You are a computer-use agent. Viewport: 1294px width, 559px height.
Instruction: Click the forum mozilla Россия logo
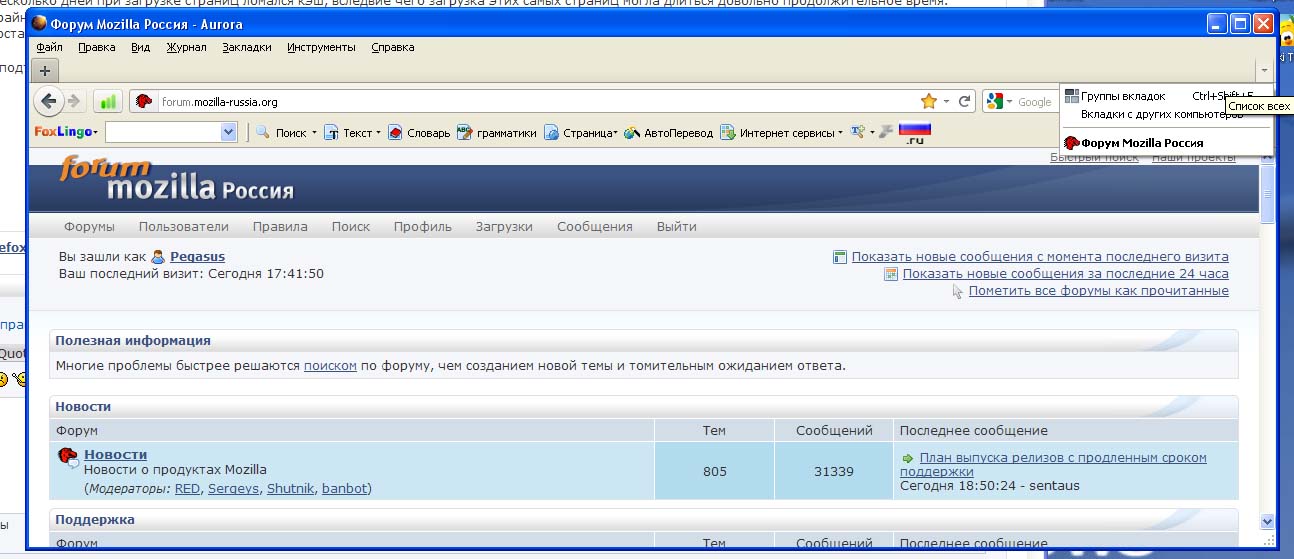coord(176,179)
